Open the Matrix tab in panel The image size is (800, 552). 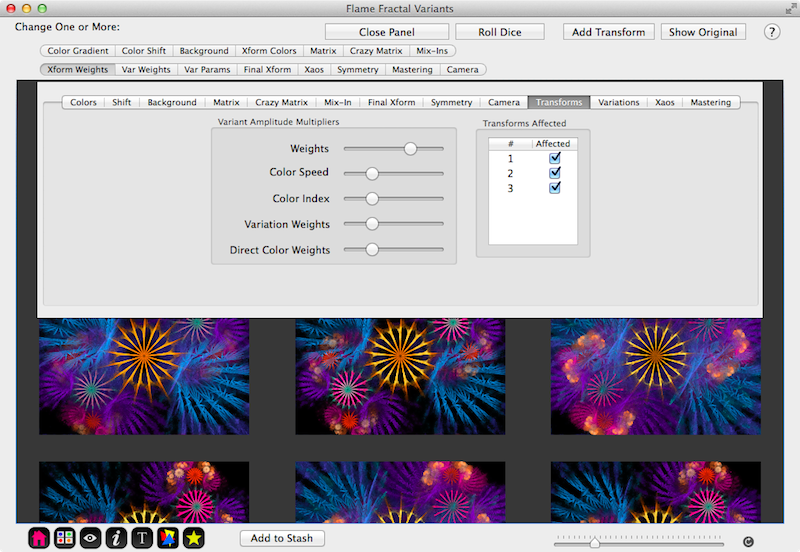pyautogui.click(x=226, y=103)
